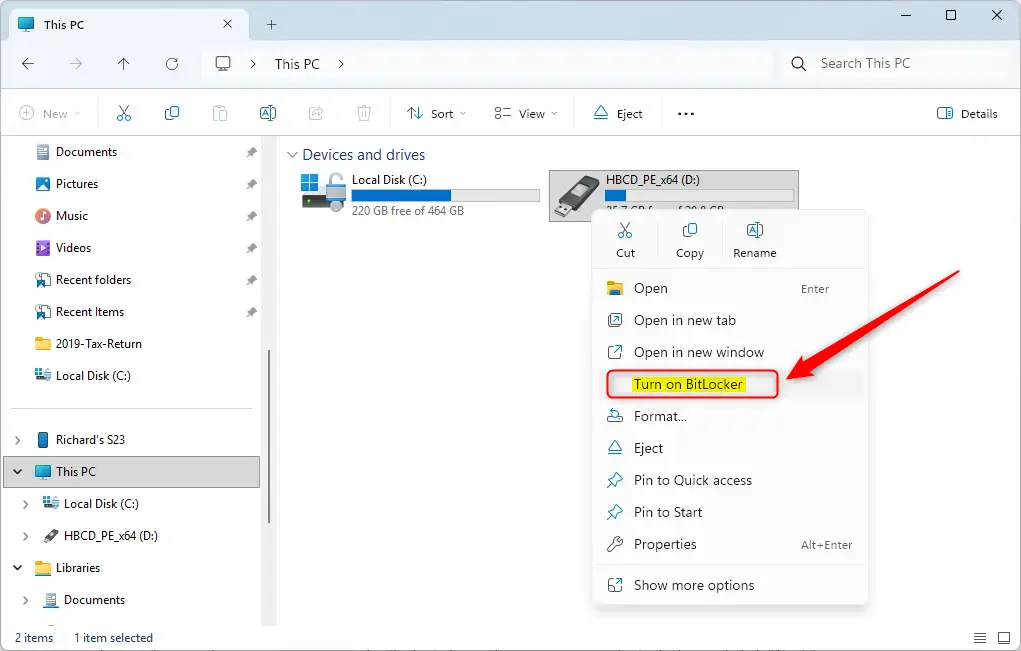Refresh the This PC view

172,63
